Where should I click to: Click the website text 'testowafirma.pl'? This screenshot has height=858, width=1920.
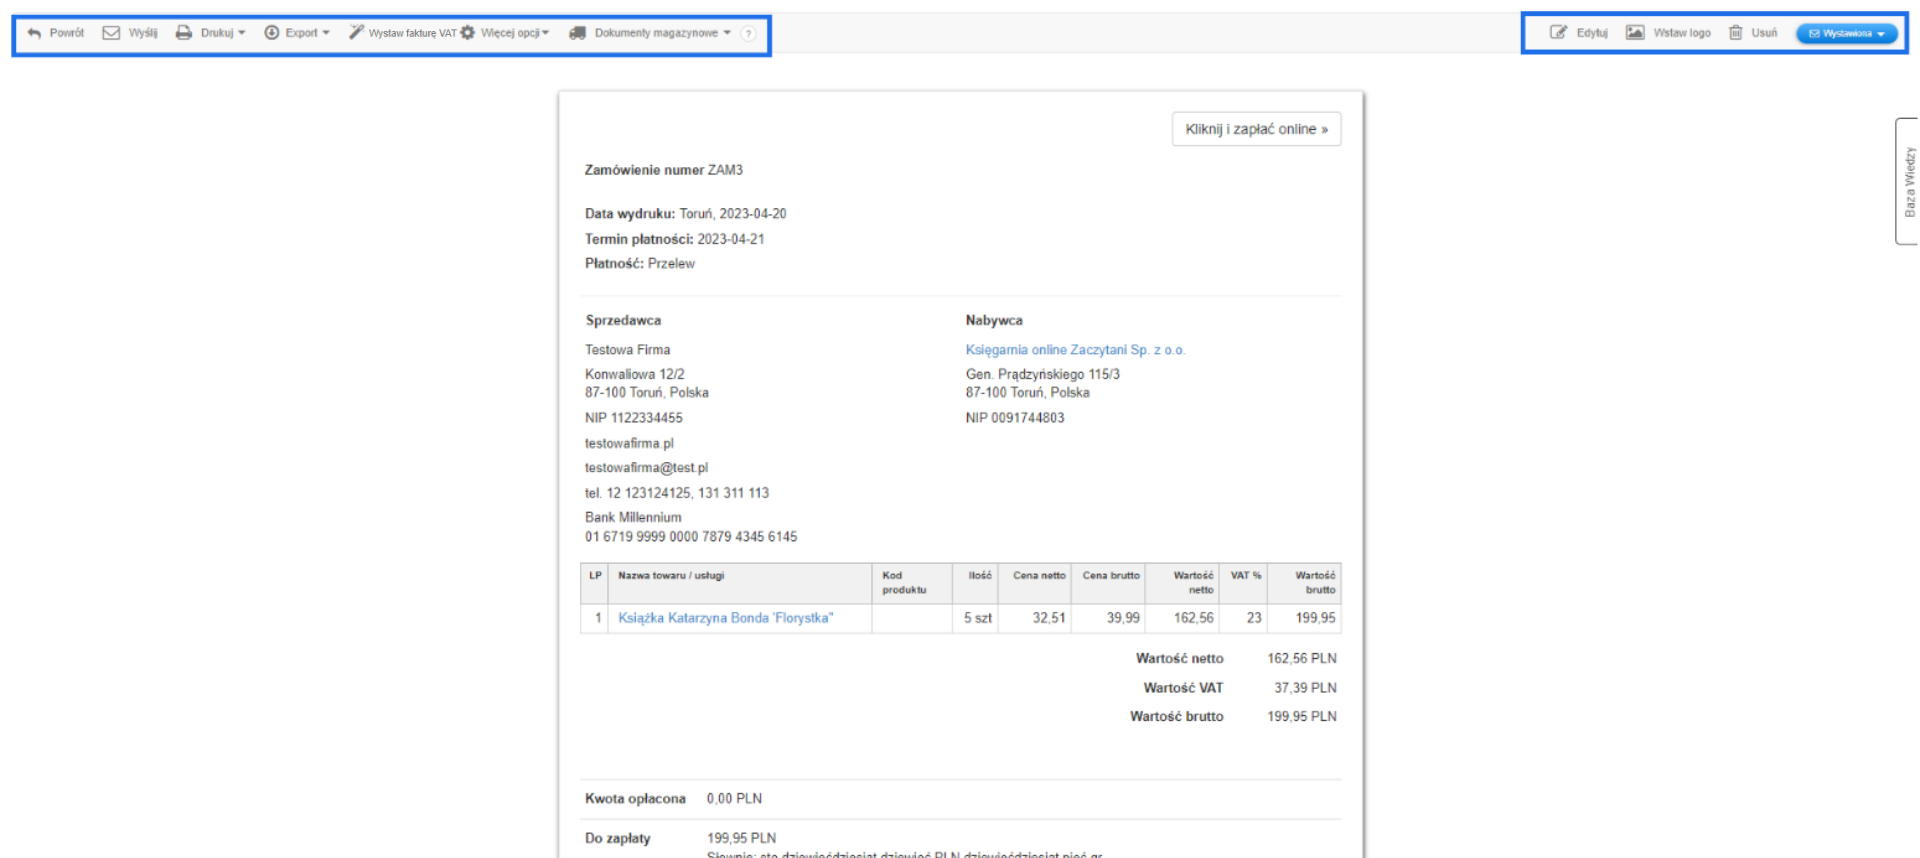tap(630, 443)
